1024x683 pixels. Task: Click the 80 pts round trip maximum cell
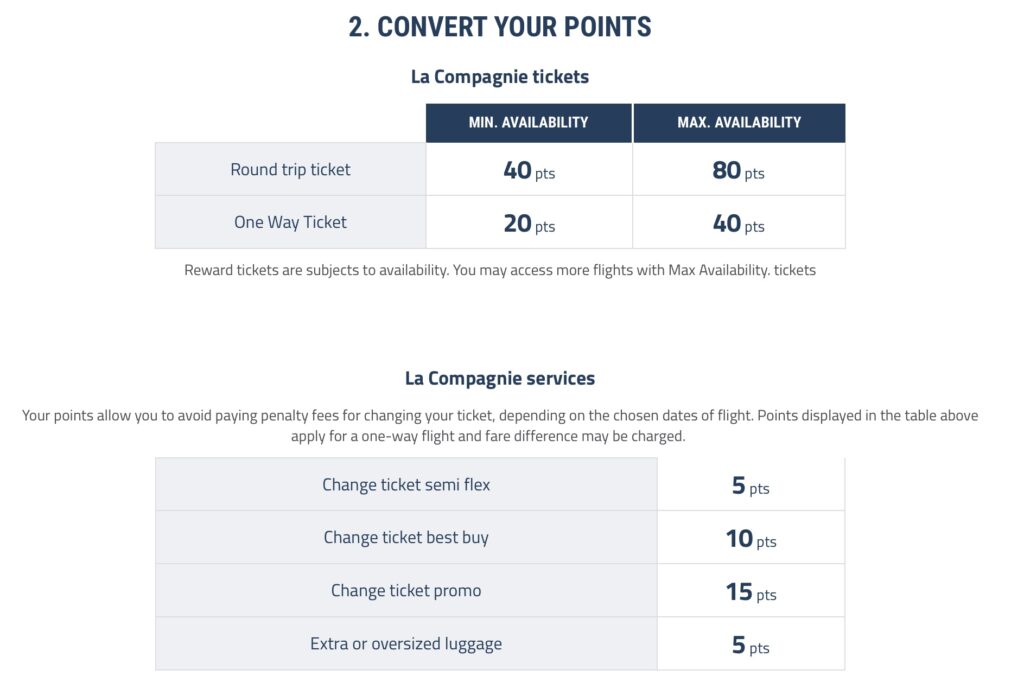click(739, 170)
